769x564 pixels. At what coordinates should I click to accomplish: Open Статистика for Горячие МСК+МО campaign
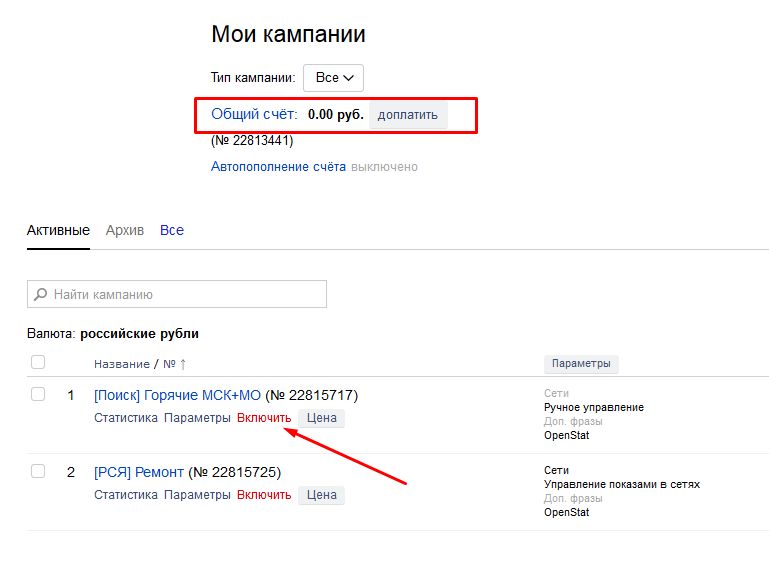click(x=126, y=418)
